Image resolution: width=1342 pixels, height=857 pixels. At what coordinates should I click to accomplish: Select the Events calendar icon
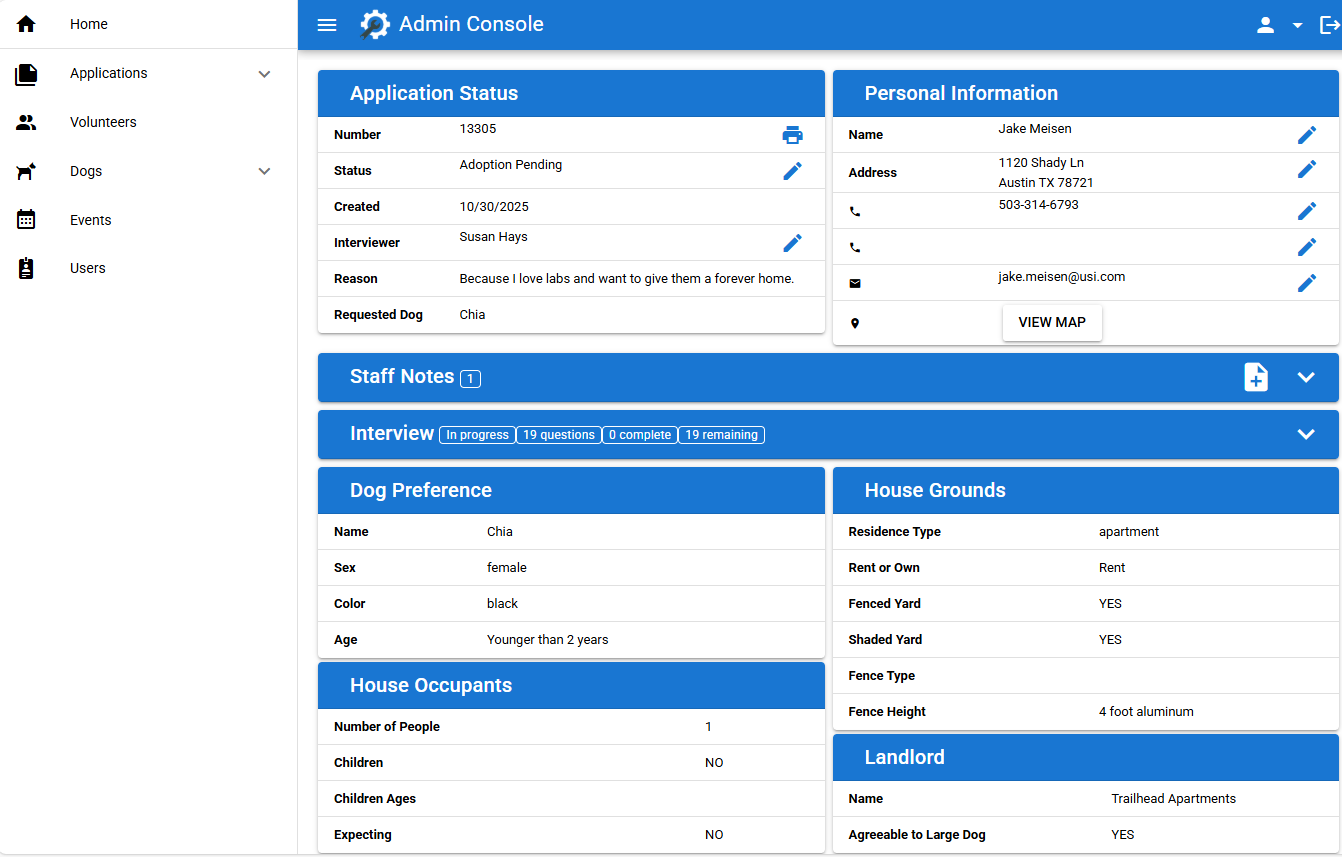point(26,219)
